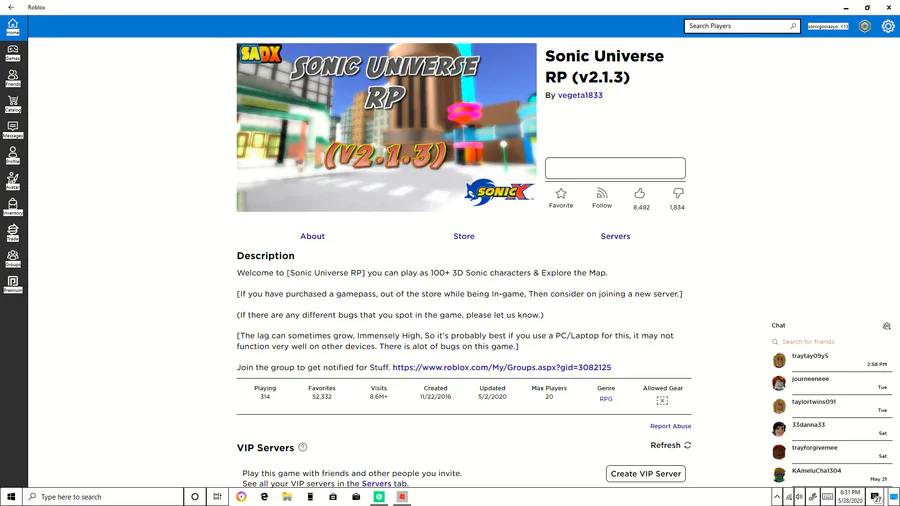Viewport: 900px width, 506px height.
Task: Show hidden tray icons chevron
Action: point(777,497)
